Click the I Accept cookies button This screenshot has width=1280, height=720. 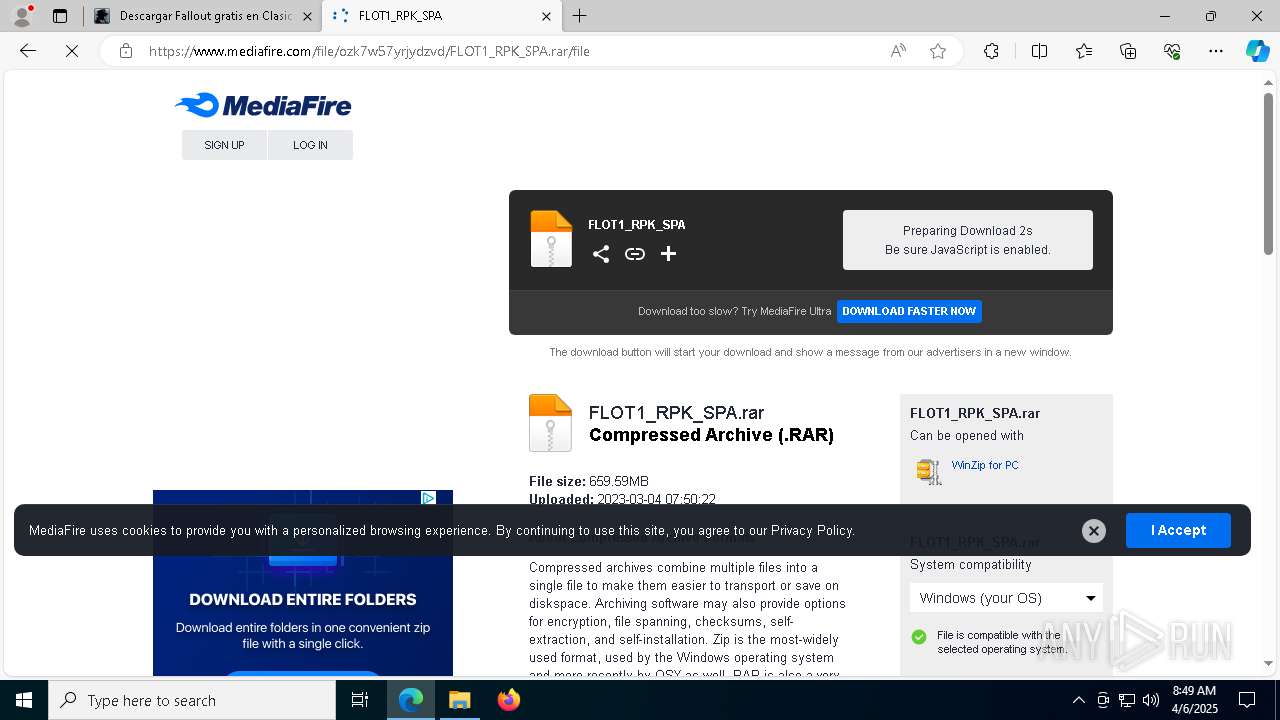(x=1178, y=530)
